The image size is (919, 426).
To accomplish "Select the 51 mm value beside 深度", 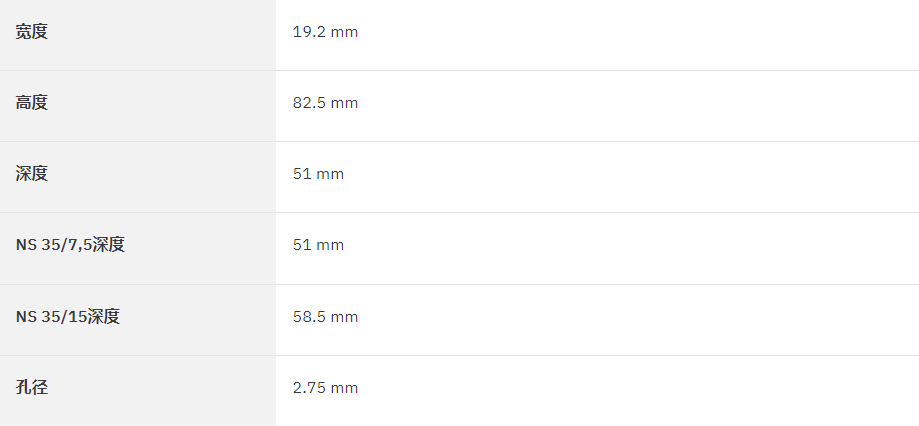I will point(318,173).
